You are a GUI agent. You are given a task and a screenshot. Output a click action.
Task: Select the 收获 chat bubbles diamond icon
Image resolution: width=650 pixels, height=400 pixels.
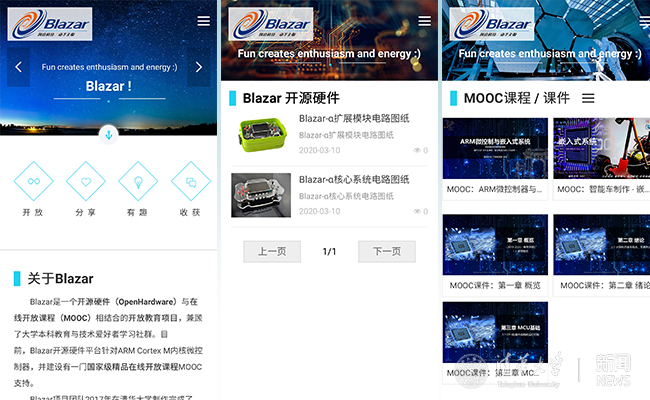189,181
